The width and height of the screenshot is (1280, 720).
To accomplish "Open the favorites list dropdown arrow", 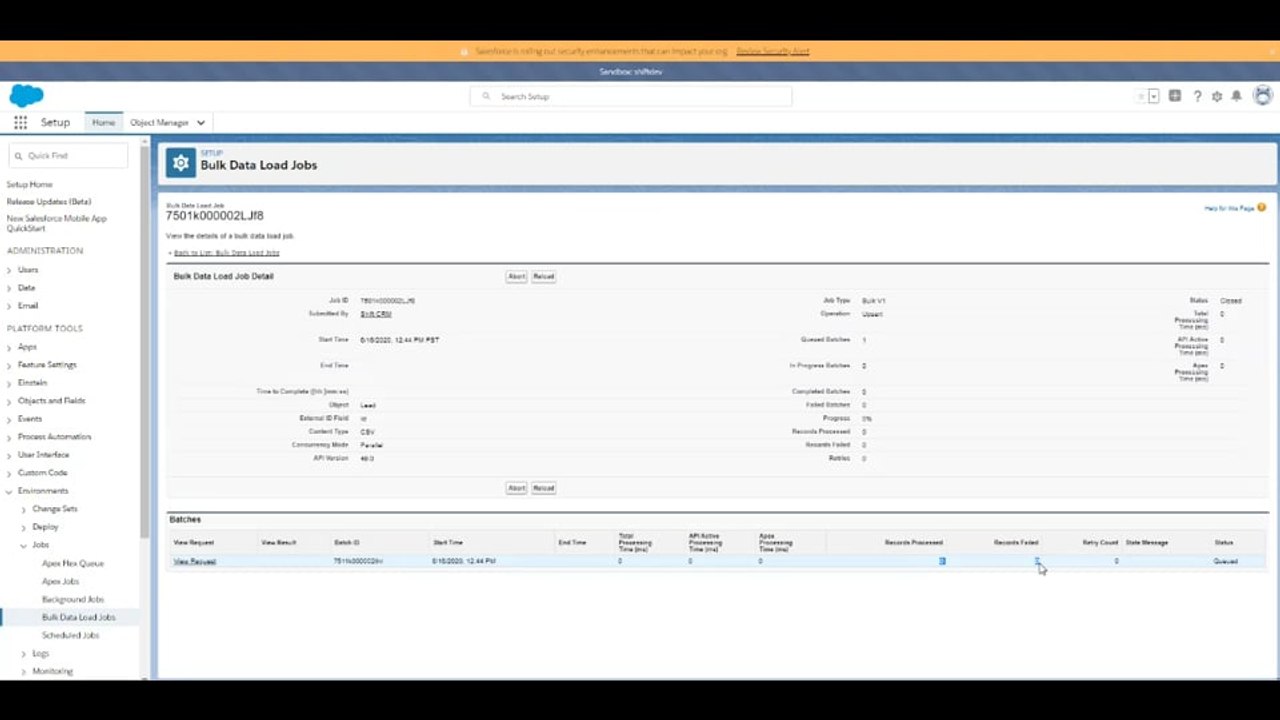I will [x=1154, y=96].
